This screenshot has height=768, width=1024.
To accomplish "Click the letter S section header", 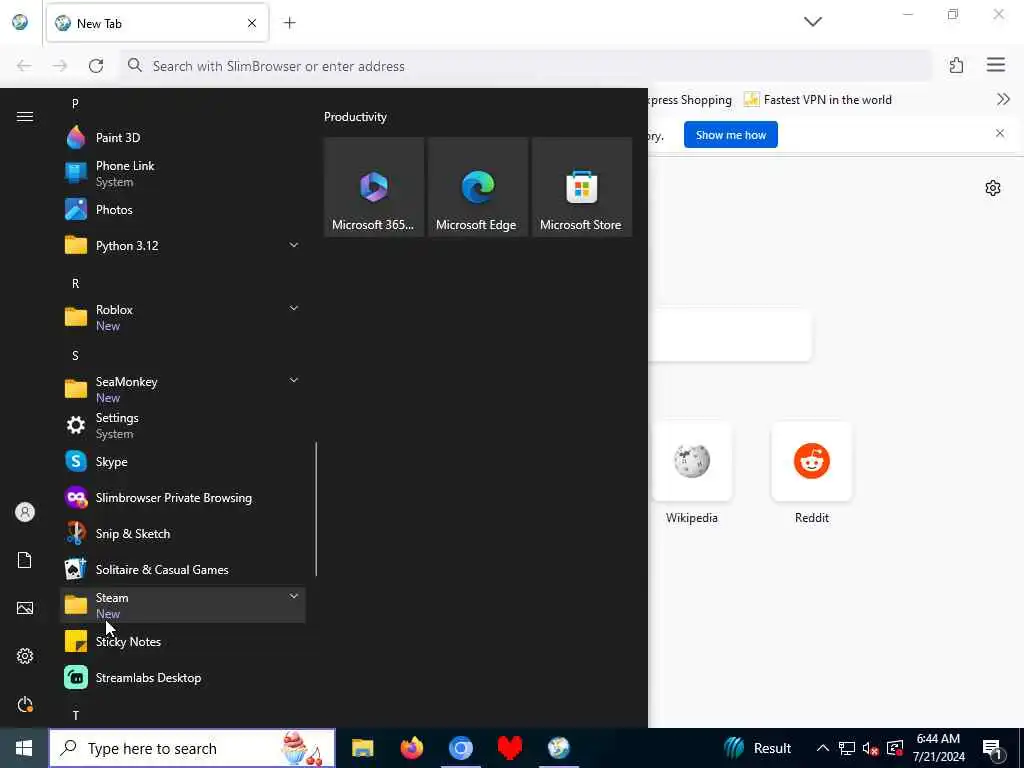I will (75, 355).
